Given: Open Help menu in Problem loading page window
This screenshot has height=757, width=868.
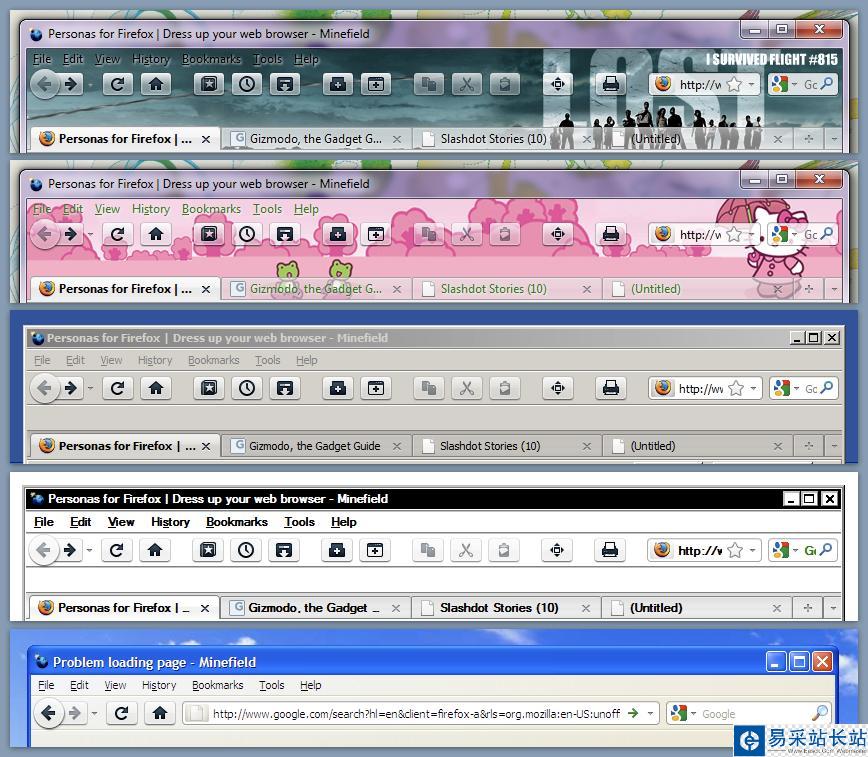Looking at the screenshot, I should click(x=311, y=686).
